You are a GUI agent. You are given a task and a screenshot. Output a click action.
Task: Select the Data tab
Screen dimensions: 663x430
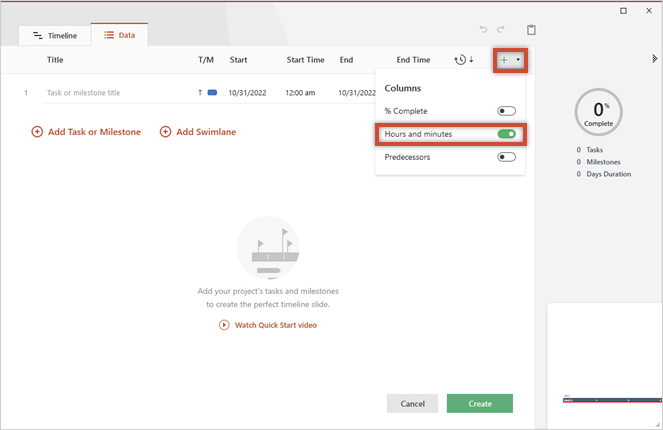[x=119, y=35]
